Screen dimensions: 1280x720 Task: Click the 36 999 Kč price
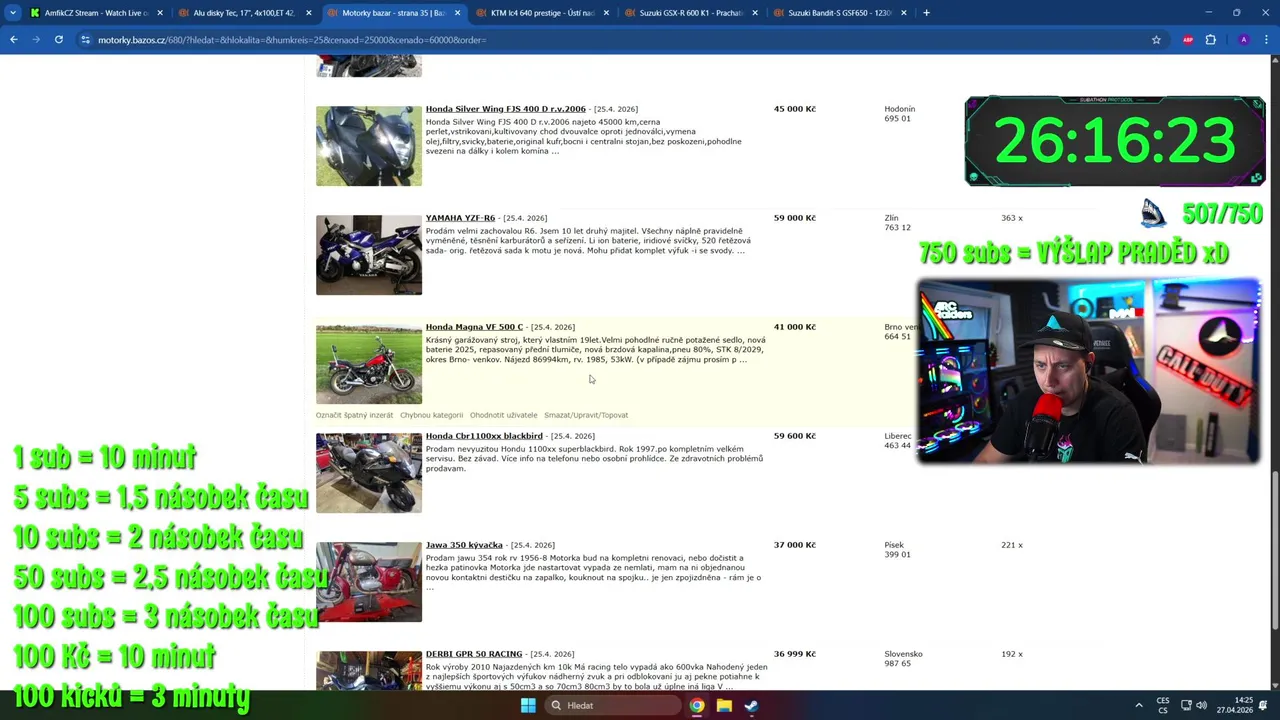pos(794,654)
